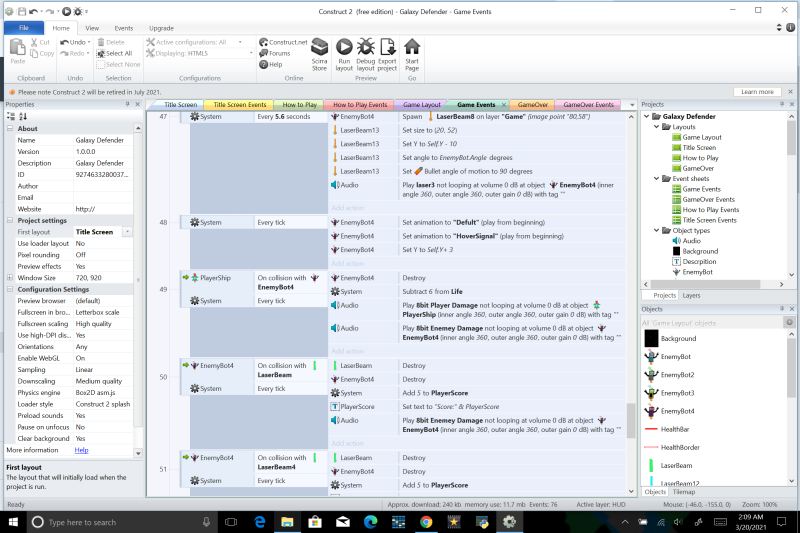Click the Copy icon in ribbon
The height and width of the screenshot is (533, 800).
(34, 53)
